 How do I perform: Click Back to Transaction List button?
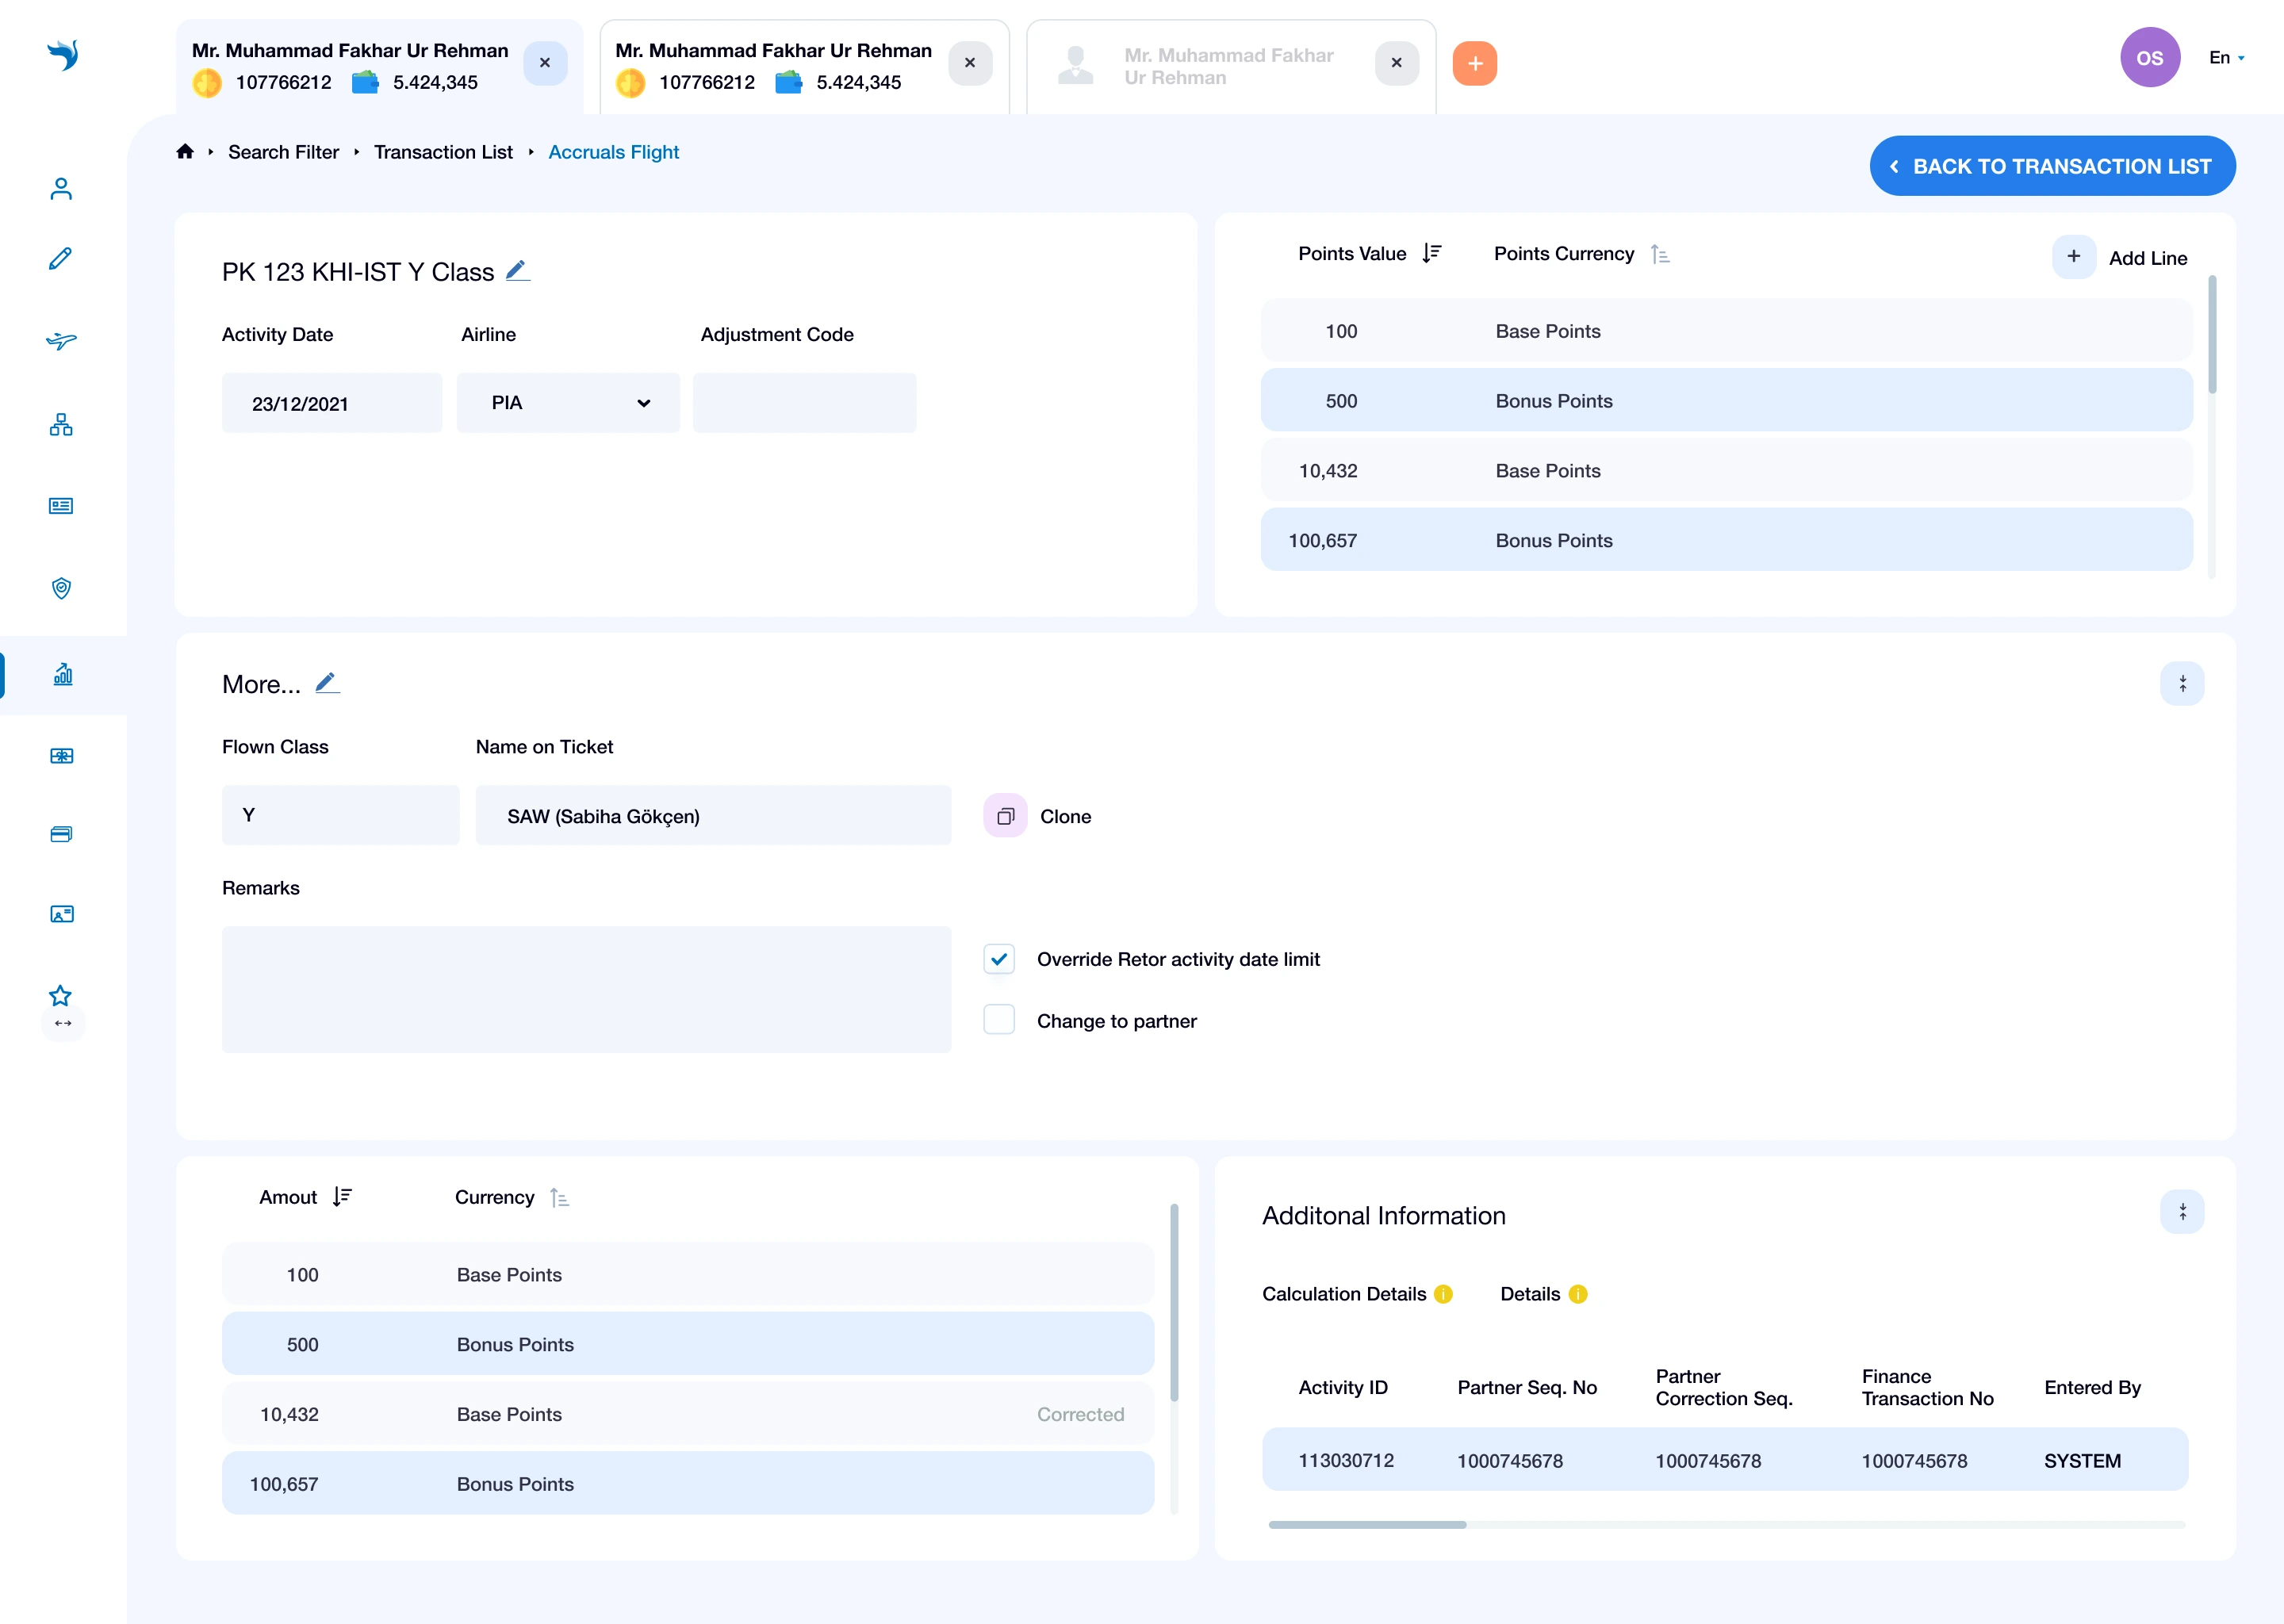(2052, 166)
